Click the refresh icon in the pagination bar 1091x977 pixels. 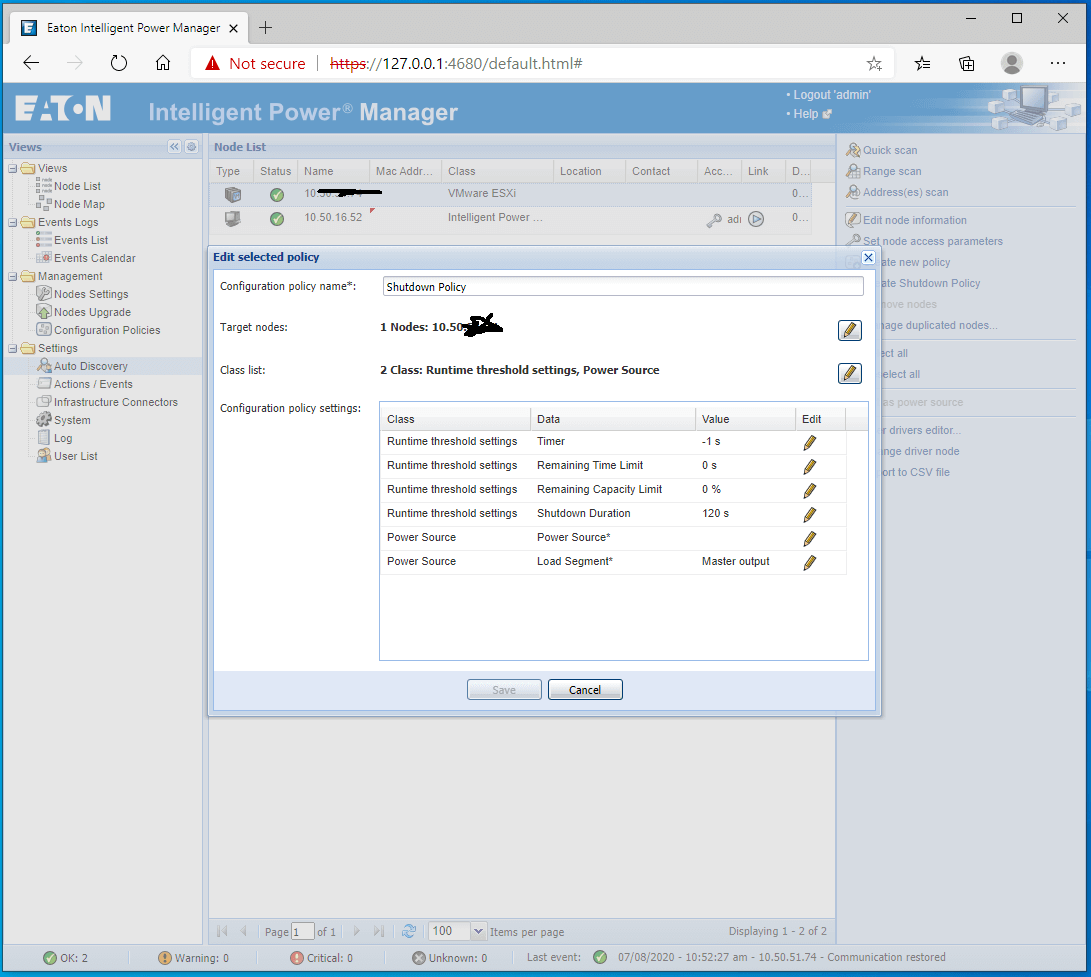(410, 931)
